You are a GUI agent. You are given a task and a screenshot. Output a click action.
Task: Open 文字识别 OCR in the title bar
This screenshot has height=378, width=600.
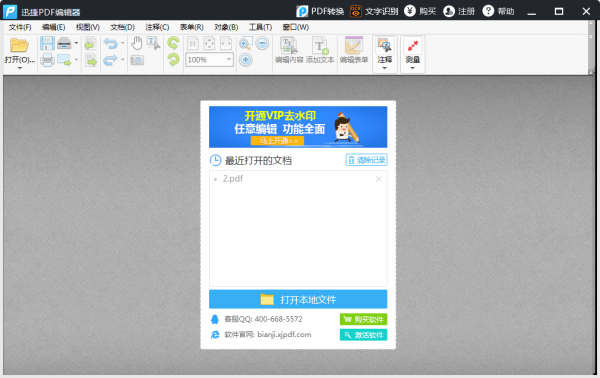(374, 11)
